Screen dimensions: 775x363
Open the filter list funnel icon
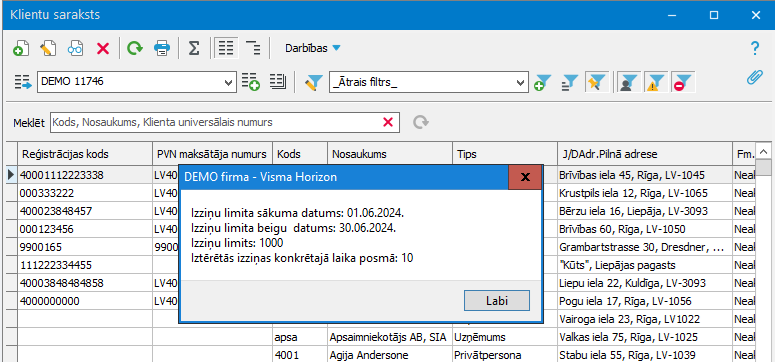click(570, 82)
